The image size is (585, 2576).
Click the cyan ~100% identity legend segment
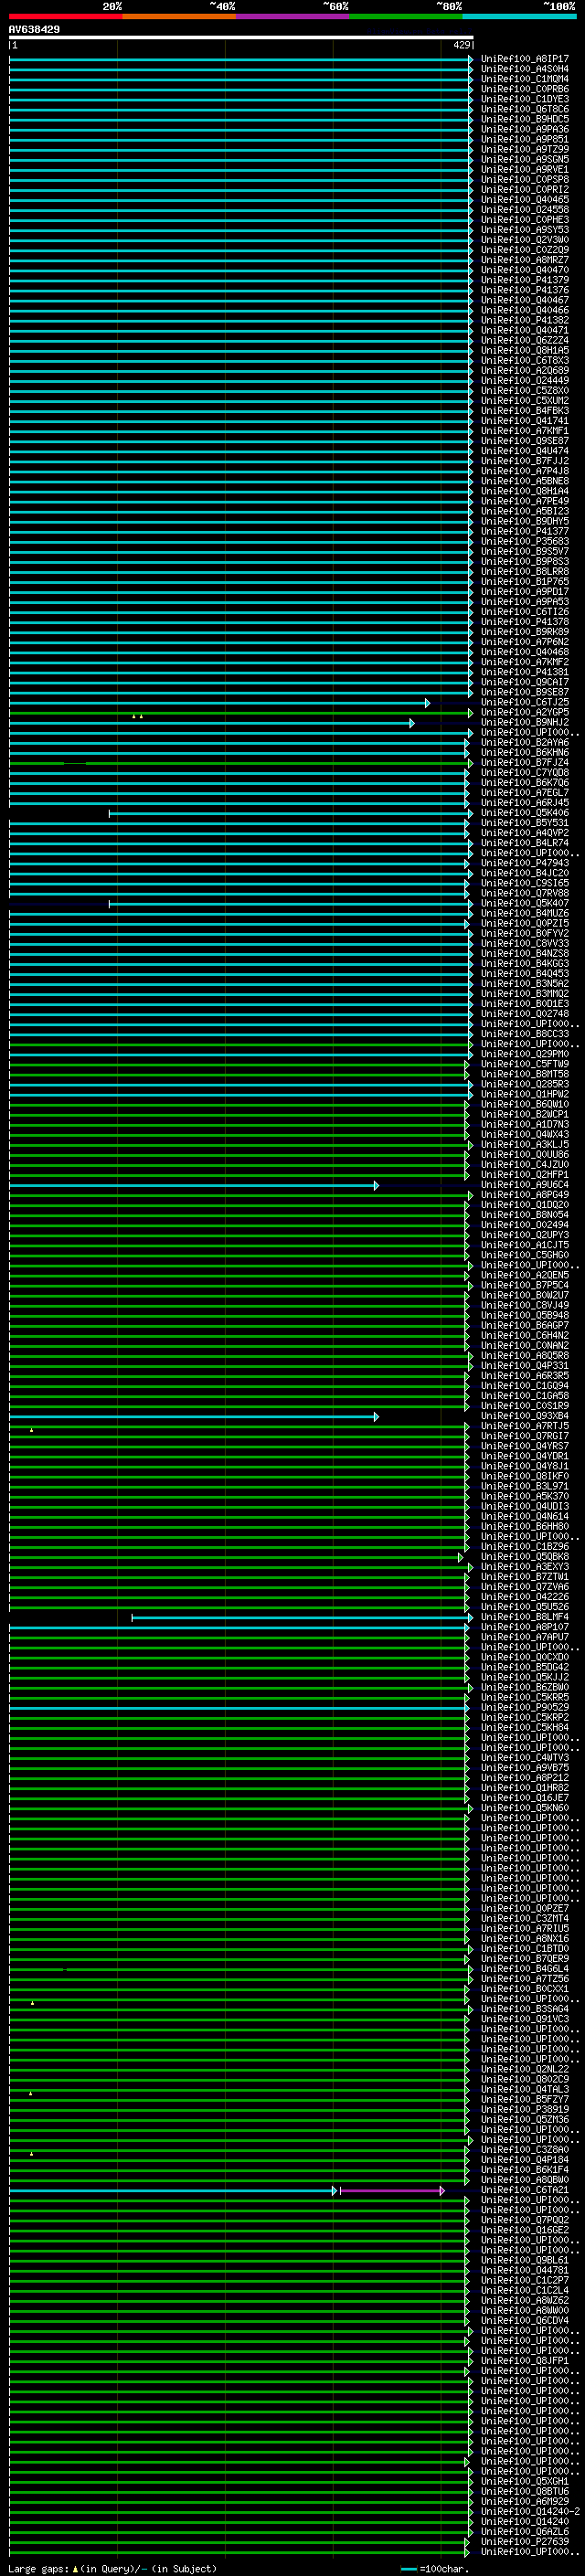(519, 16)
